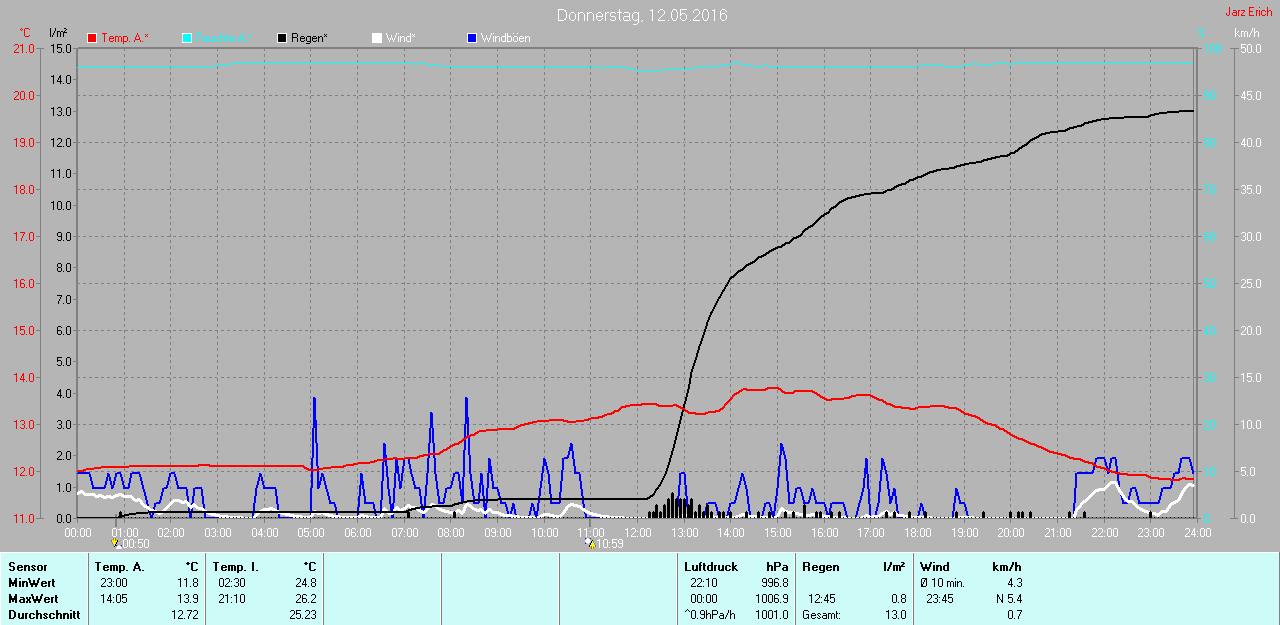Screen dimensions: 1280x625
Task: Click the 18:00 time axis label
Action: [918, 533]
